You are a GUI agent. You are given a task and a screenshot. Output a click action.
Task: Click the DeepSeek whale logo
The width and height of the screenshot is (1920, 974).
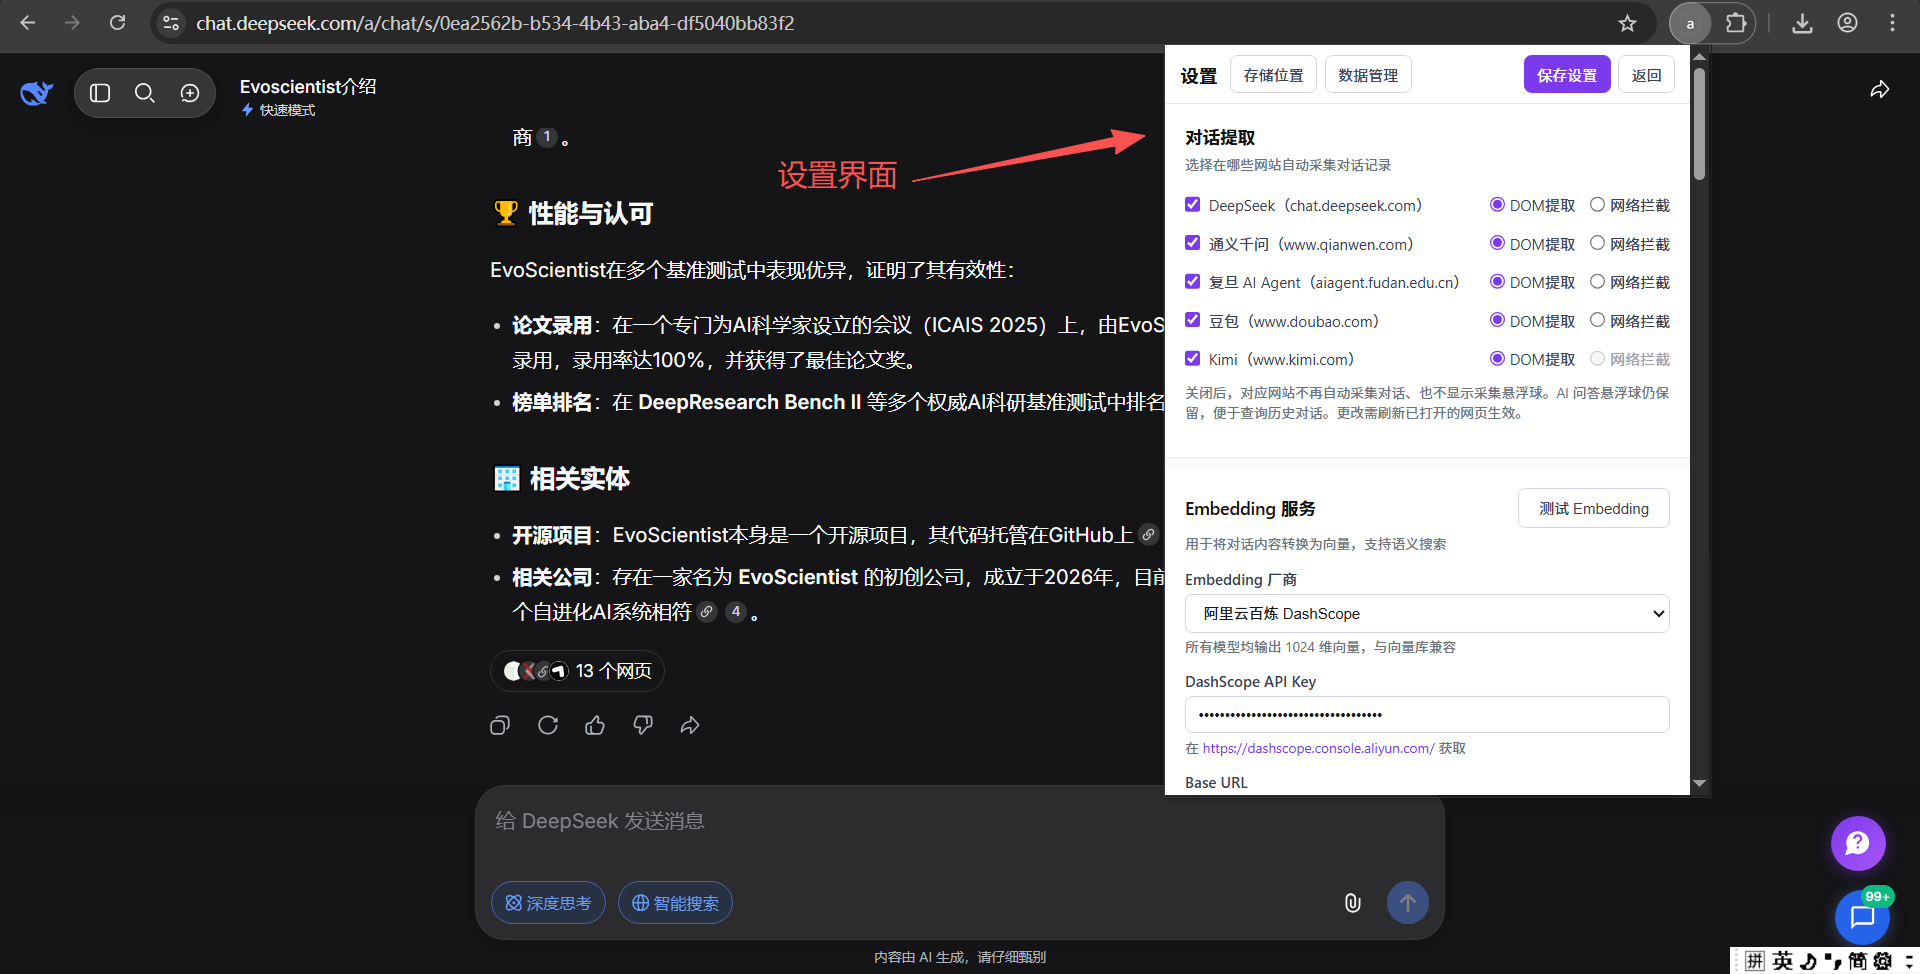click(37, 93)
